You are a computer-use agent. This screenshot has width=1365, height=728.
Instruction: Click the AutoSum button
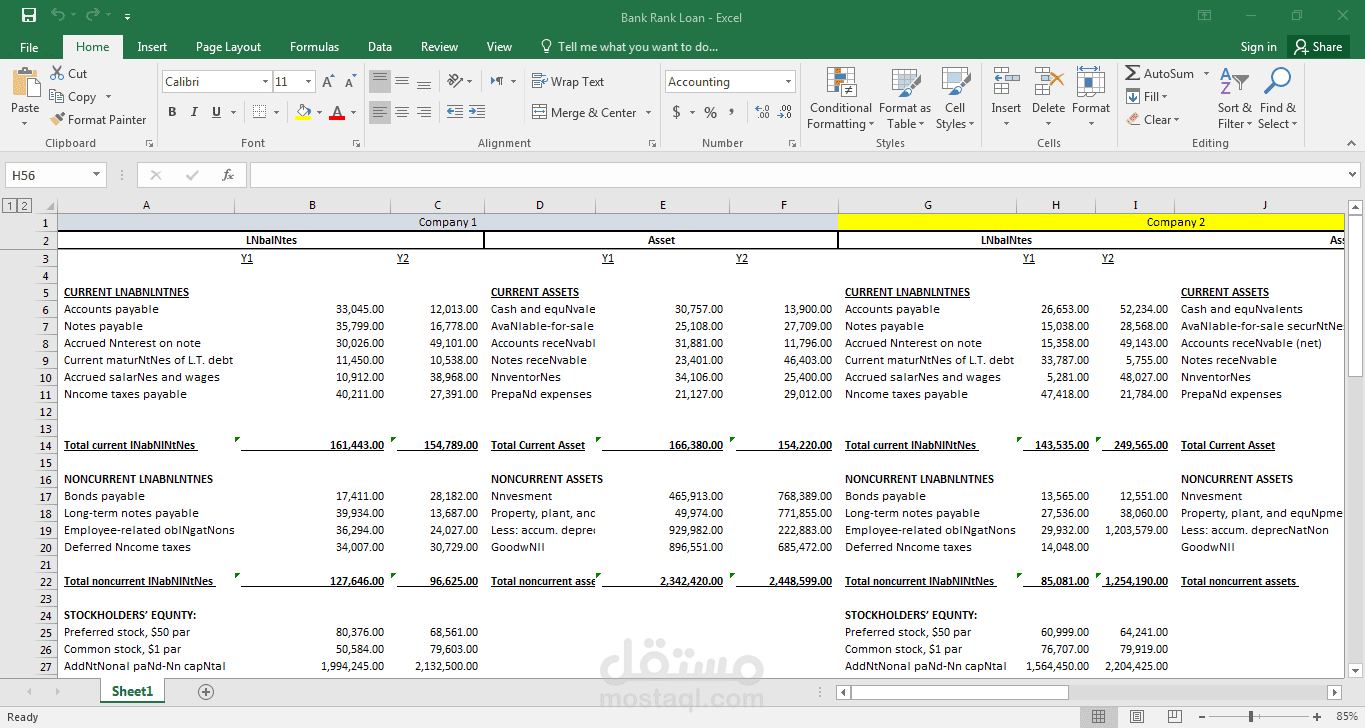(x=1159, y=73)
